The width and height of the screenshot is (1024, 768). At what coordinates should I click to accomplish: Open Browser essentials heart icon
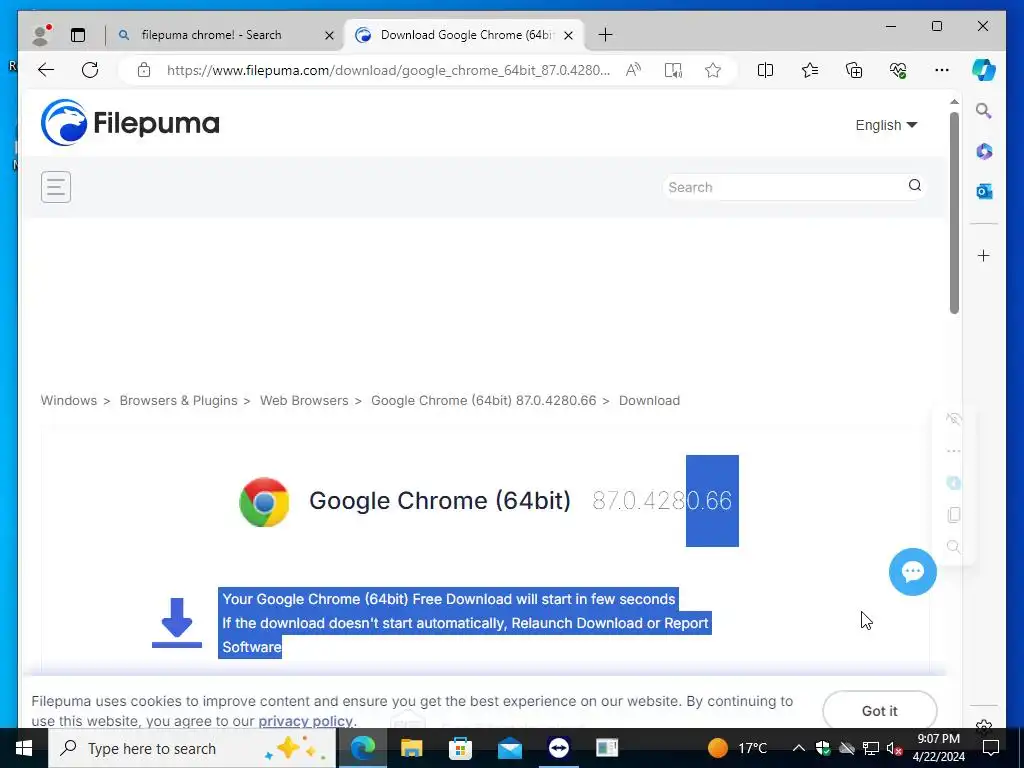tap(898, 70)
